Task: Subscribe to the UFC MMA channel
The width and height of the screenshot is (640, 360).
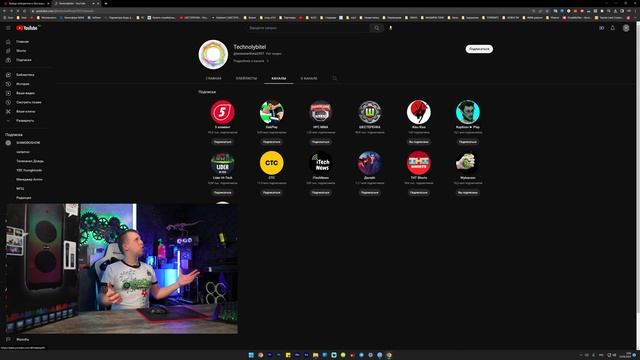Action: tap(320, 142)
